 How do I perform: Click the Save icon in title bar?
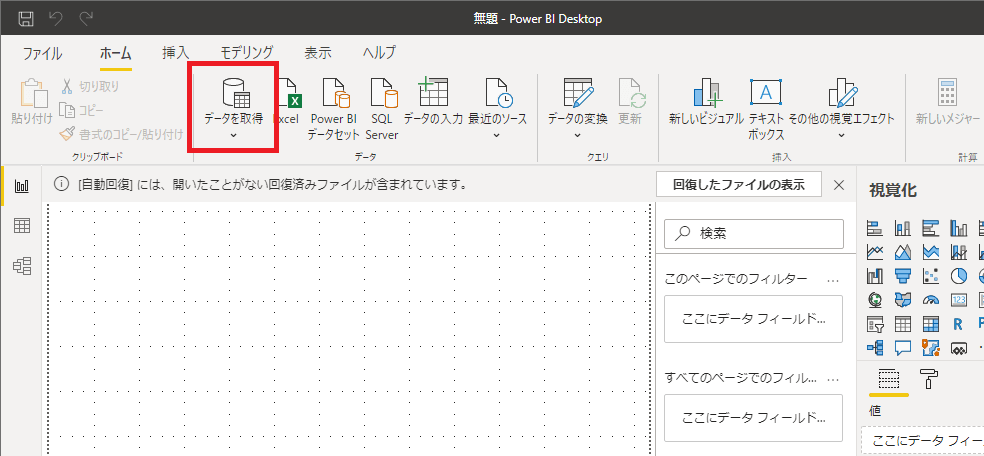[x=26, y=19]
